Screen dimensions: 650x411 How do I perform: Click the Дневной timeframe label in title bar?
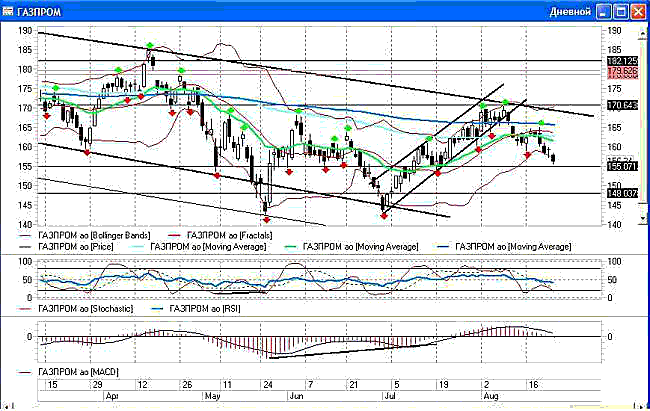[570, 12]
